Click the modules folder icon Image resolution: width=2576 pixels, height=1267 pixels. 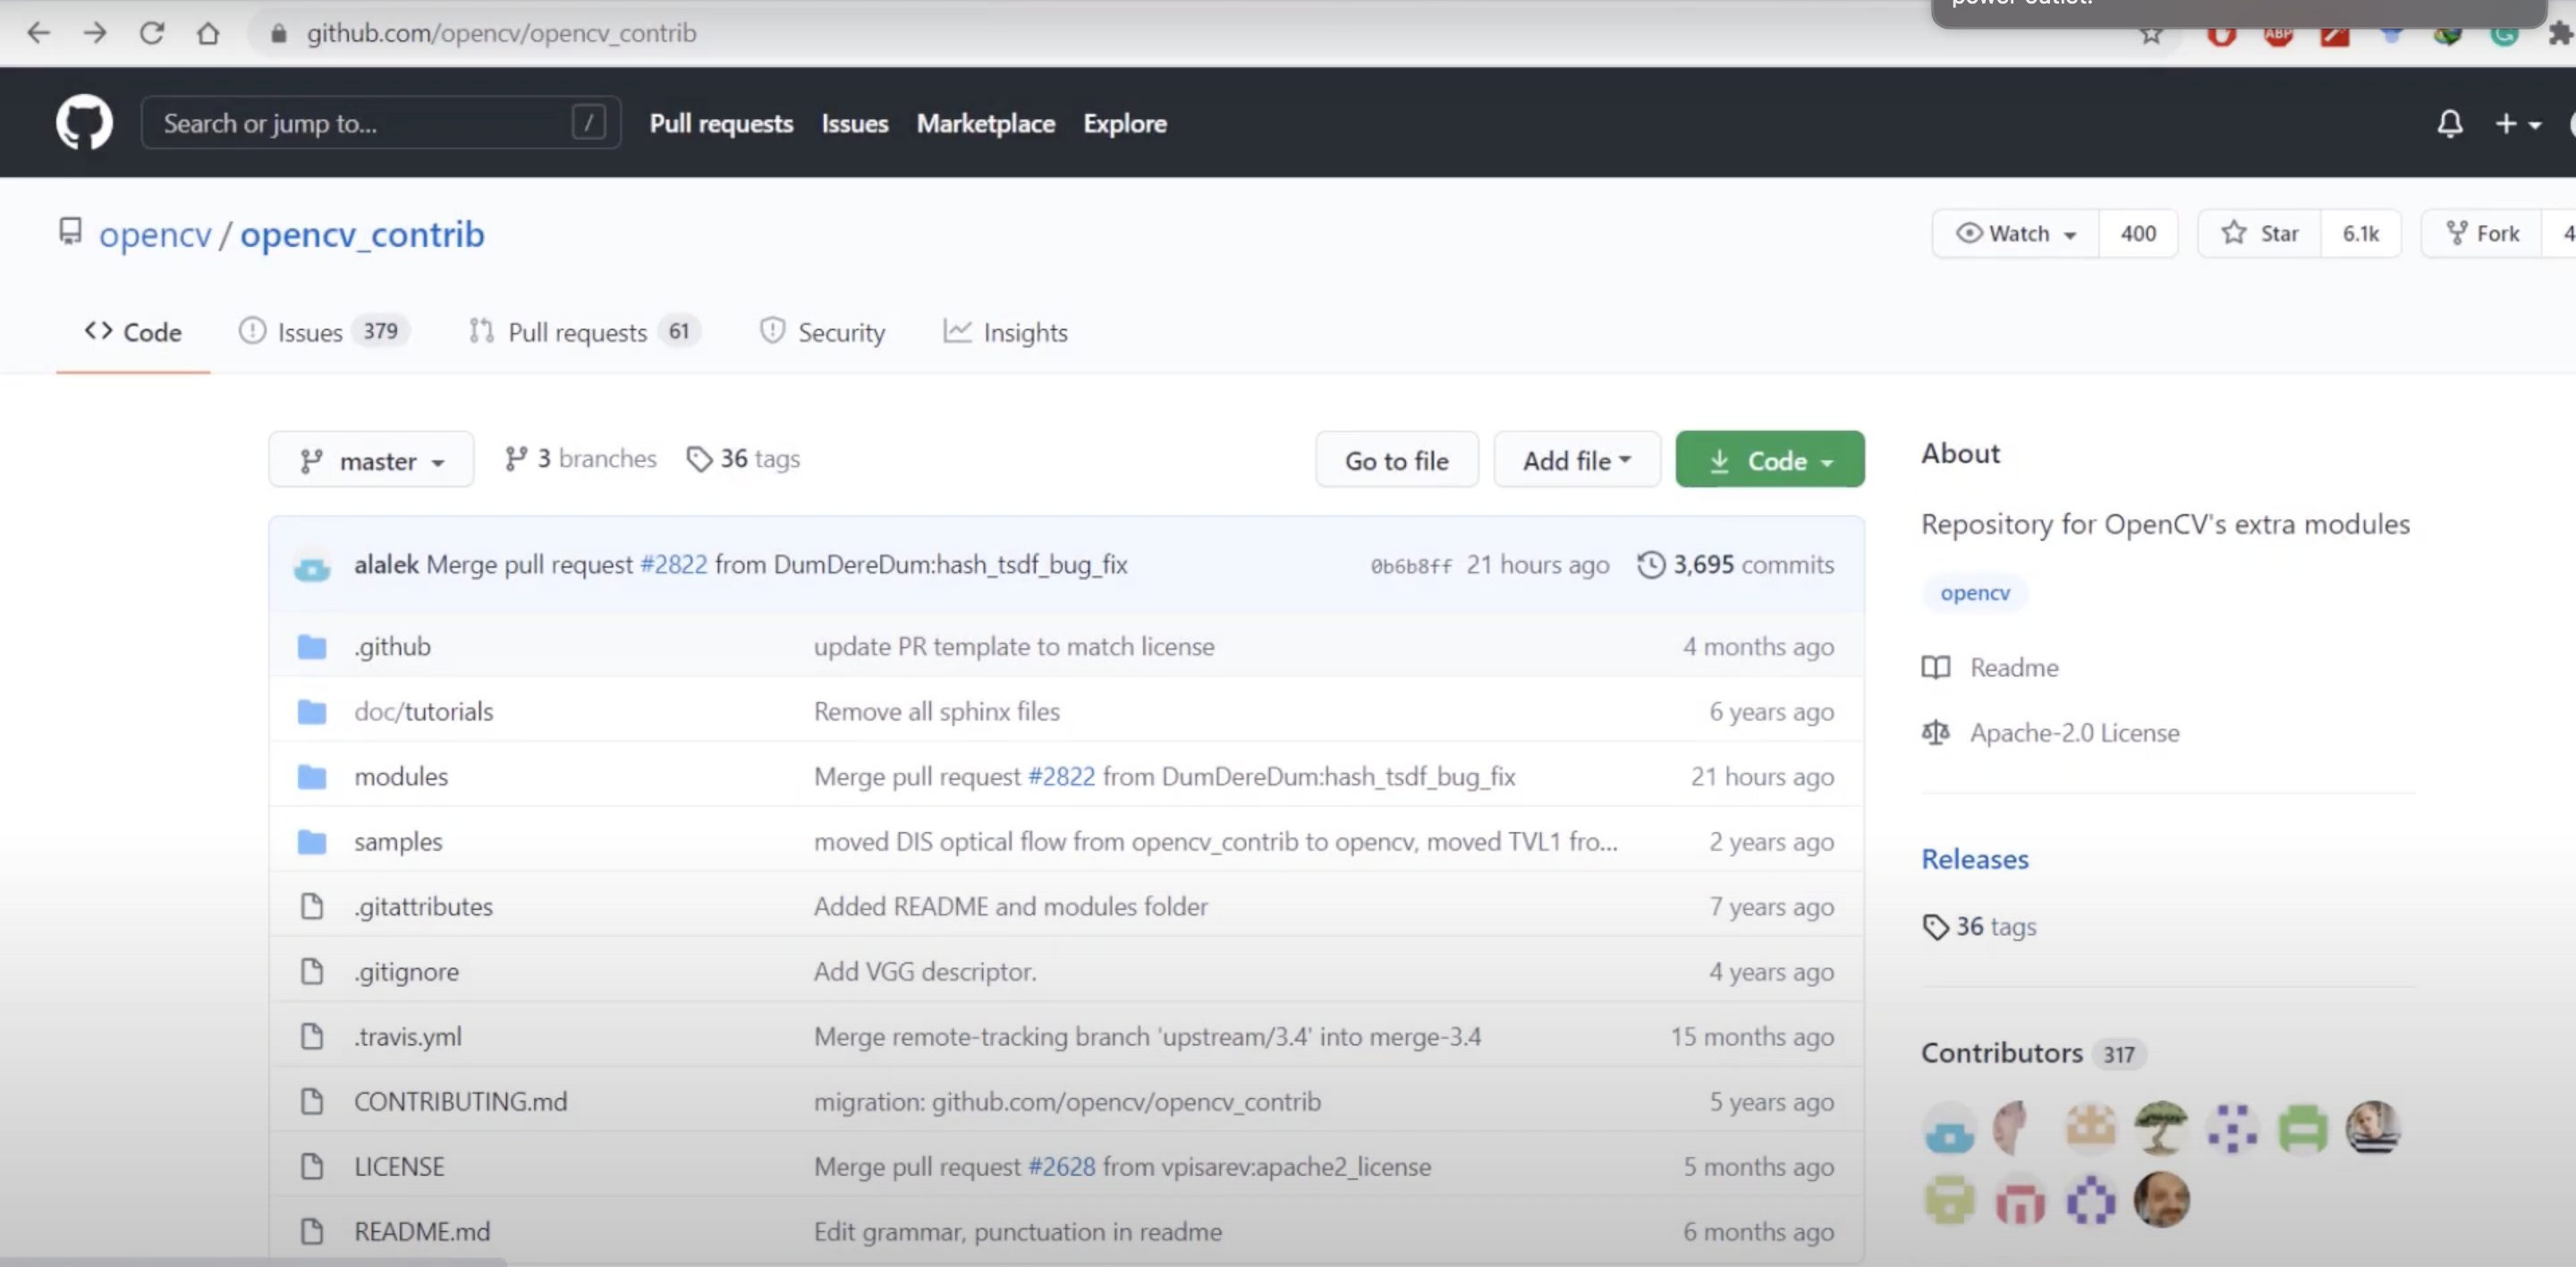312,776
